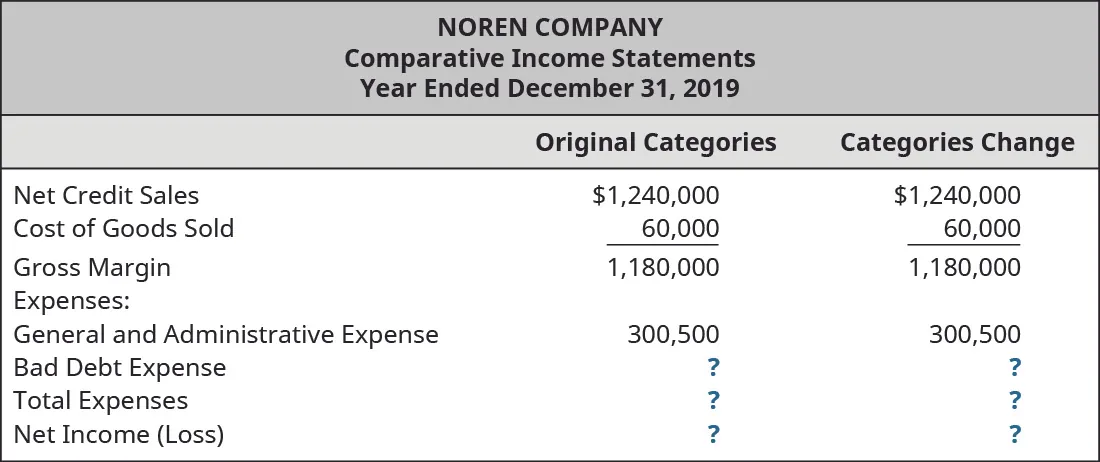The height and width of the screenshot is (462, 1100).
Task: Click Bad Debt Expense question mark under Original Categories
Action: click(x=713, y=368)
